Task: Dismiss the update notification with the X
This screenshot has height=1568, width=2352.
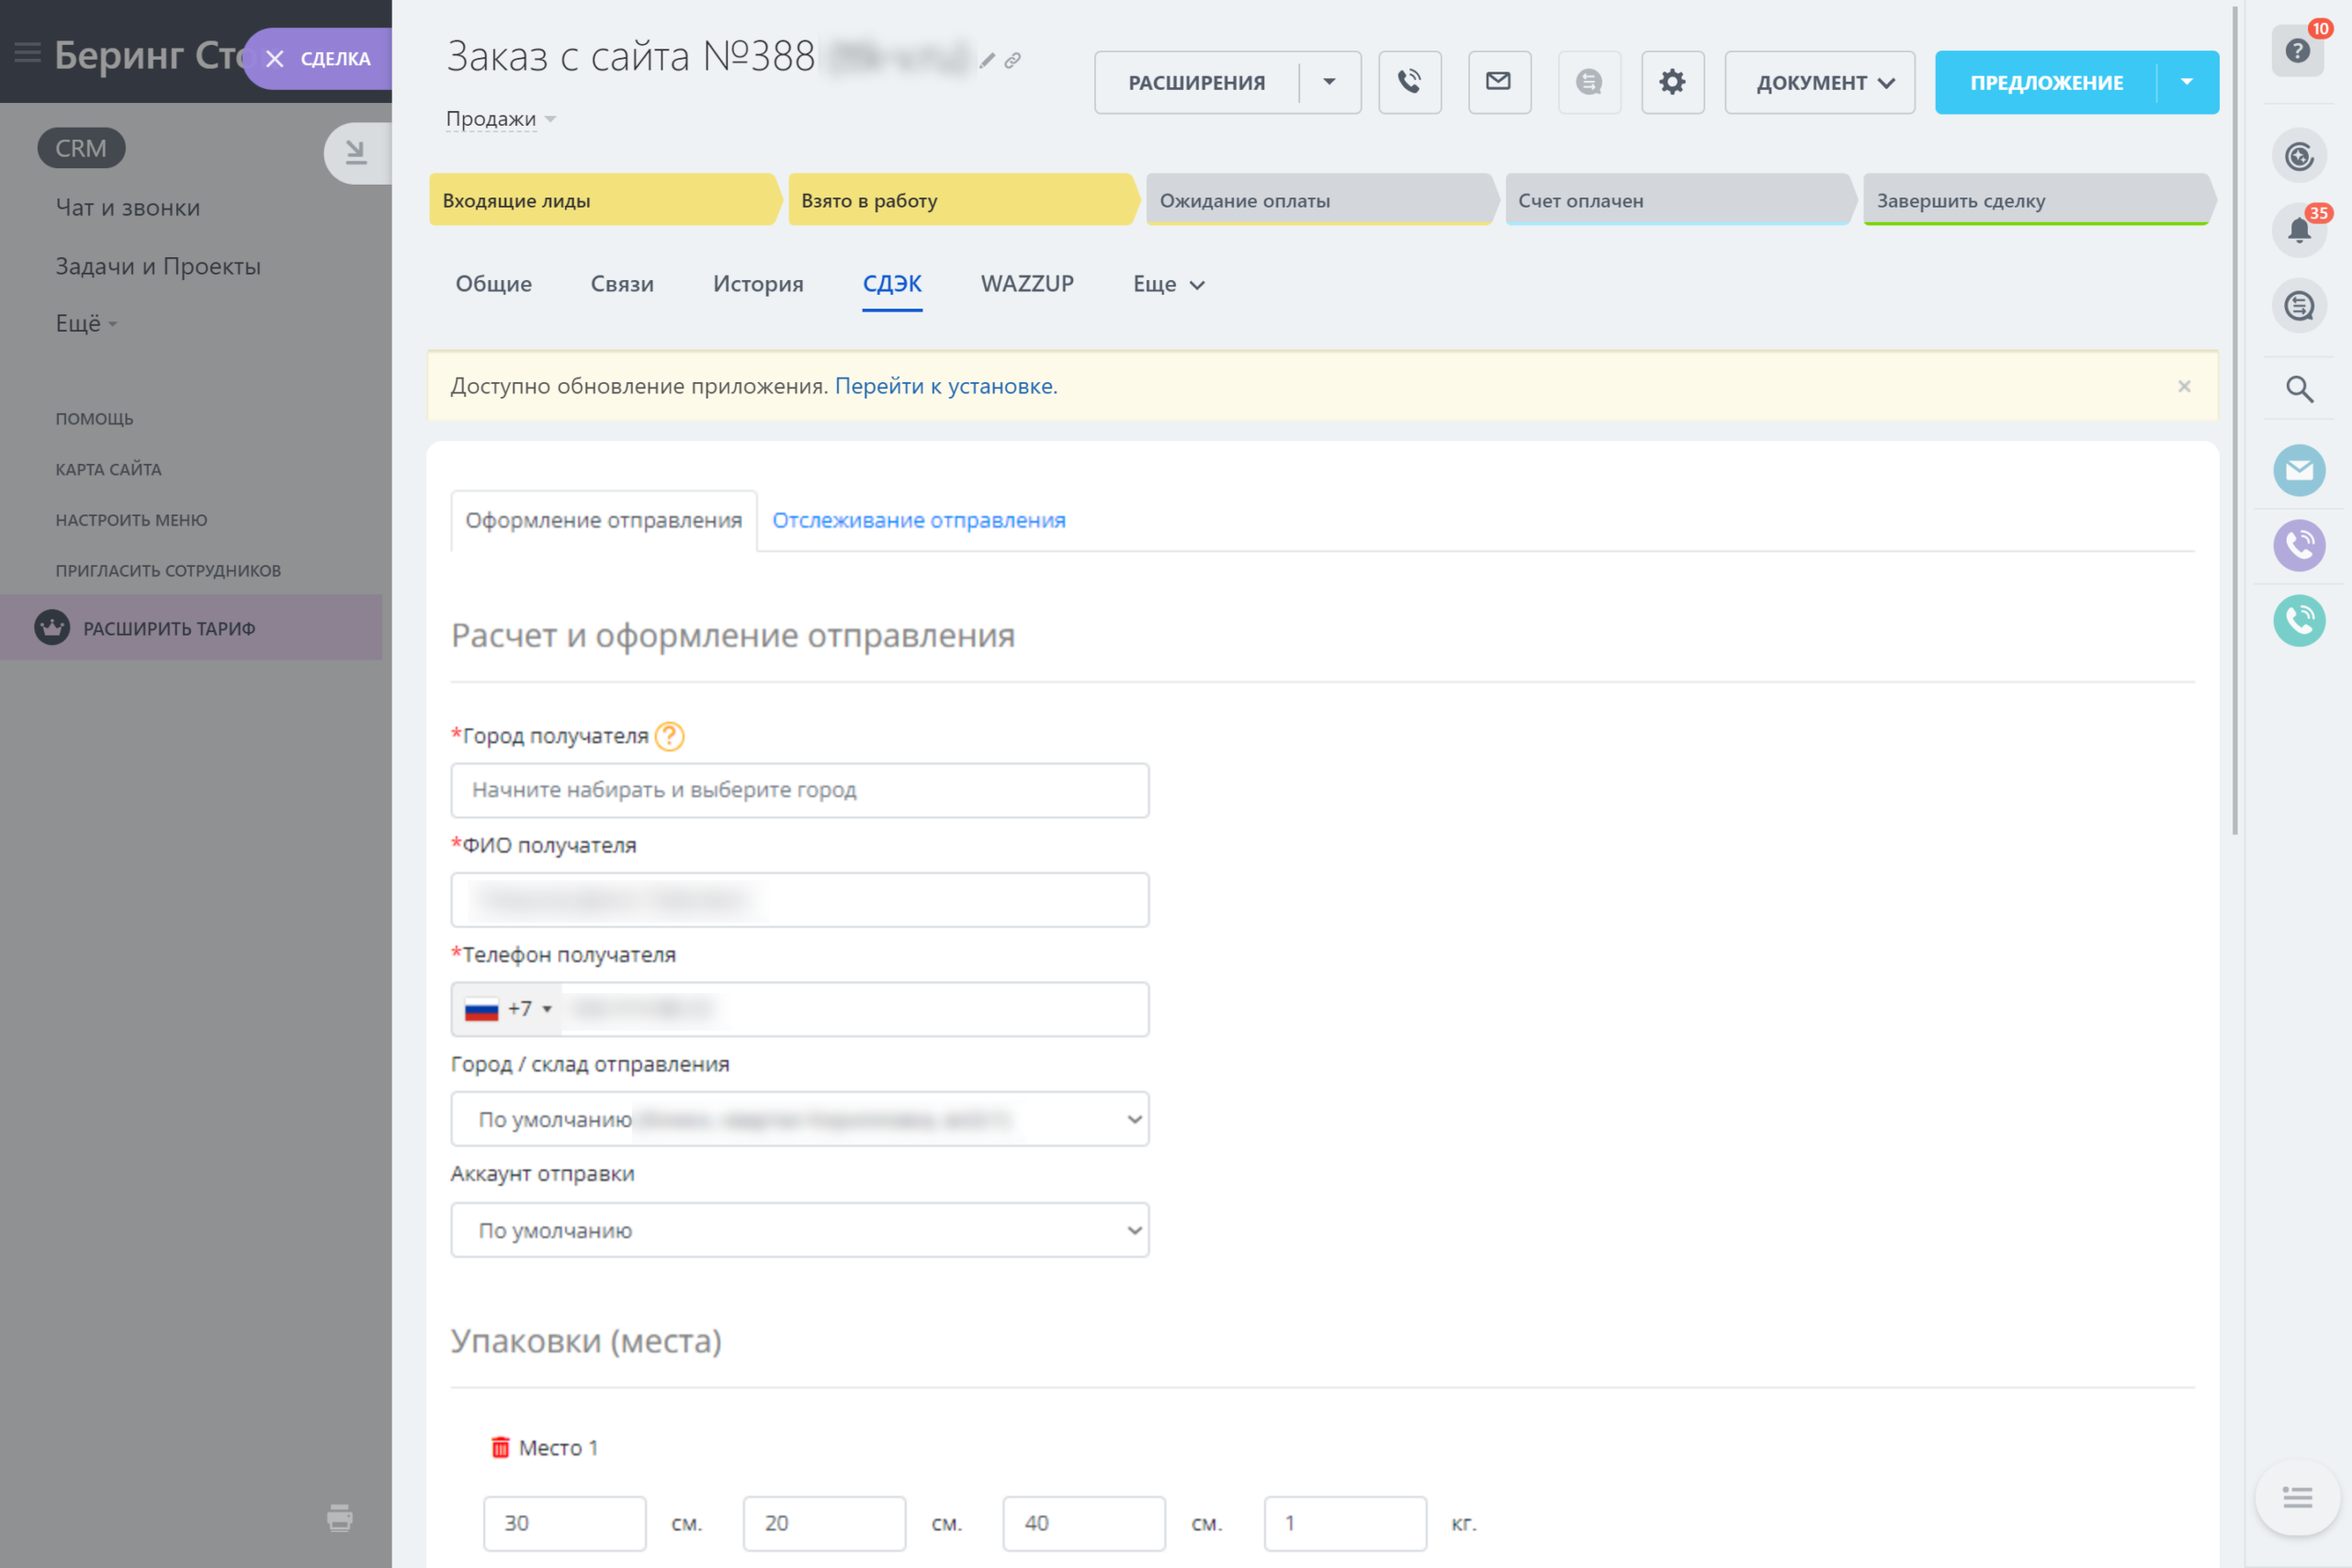Action: coord(2184,386)
